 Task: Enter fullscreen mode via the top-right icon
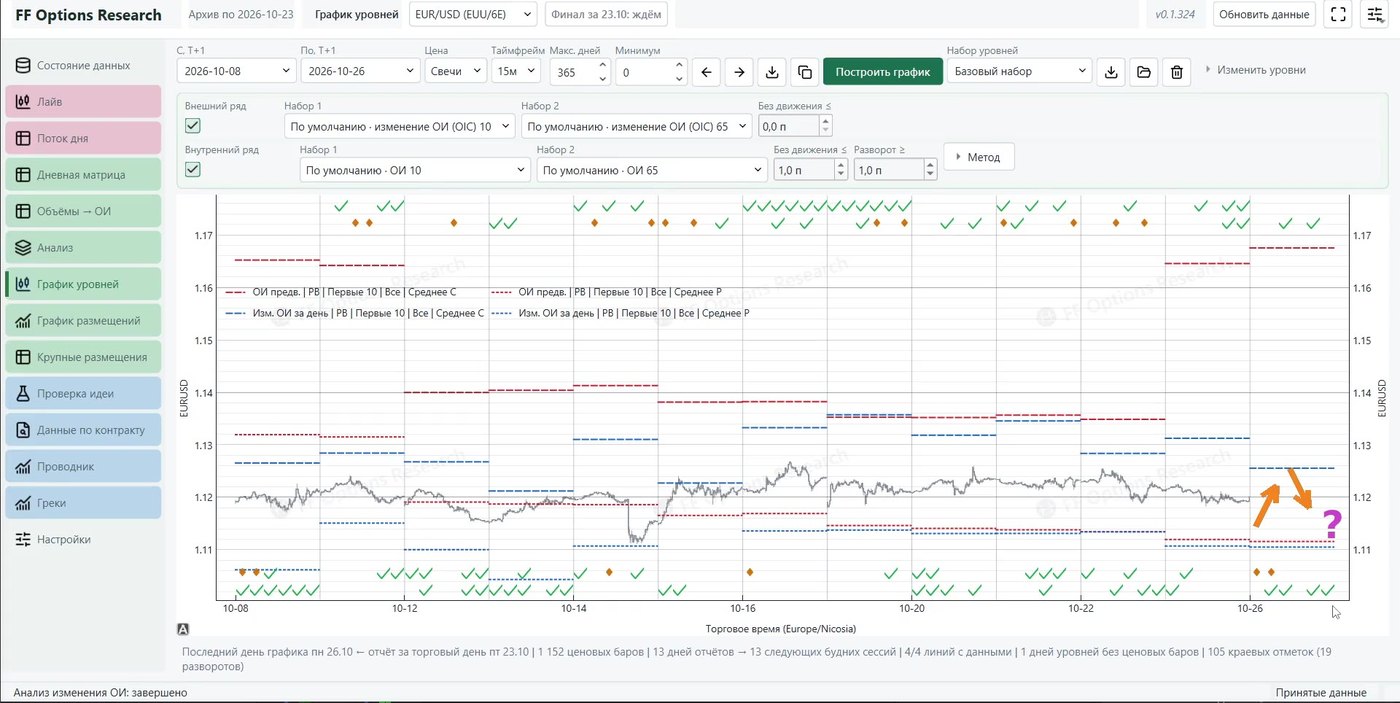[x=1338, y=14]
